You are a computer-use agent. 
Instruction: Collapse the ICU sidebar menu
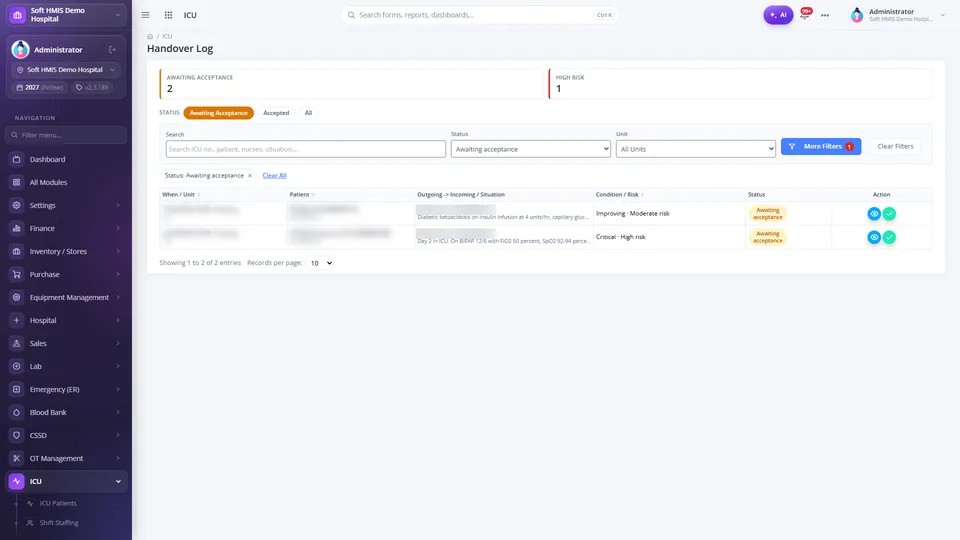coord(66,481)
